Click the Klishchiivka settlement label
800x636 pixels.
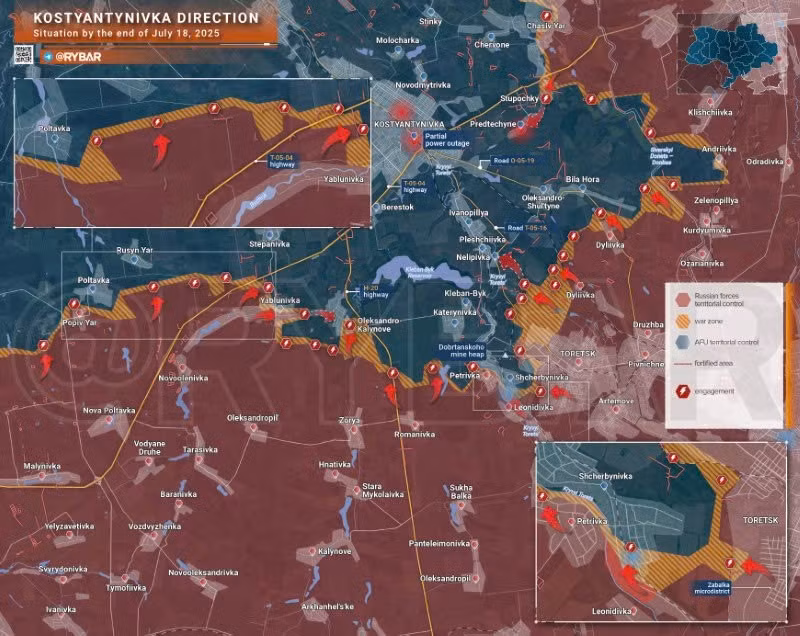click(710, 113)
